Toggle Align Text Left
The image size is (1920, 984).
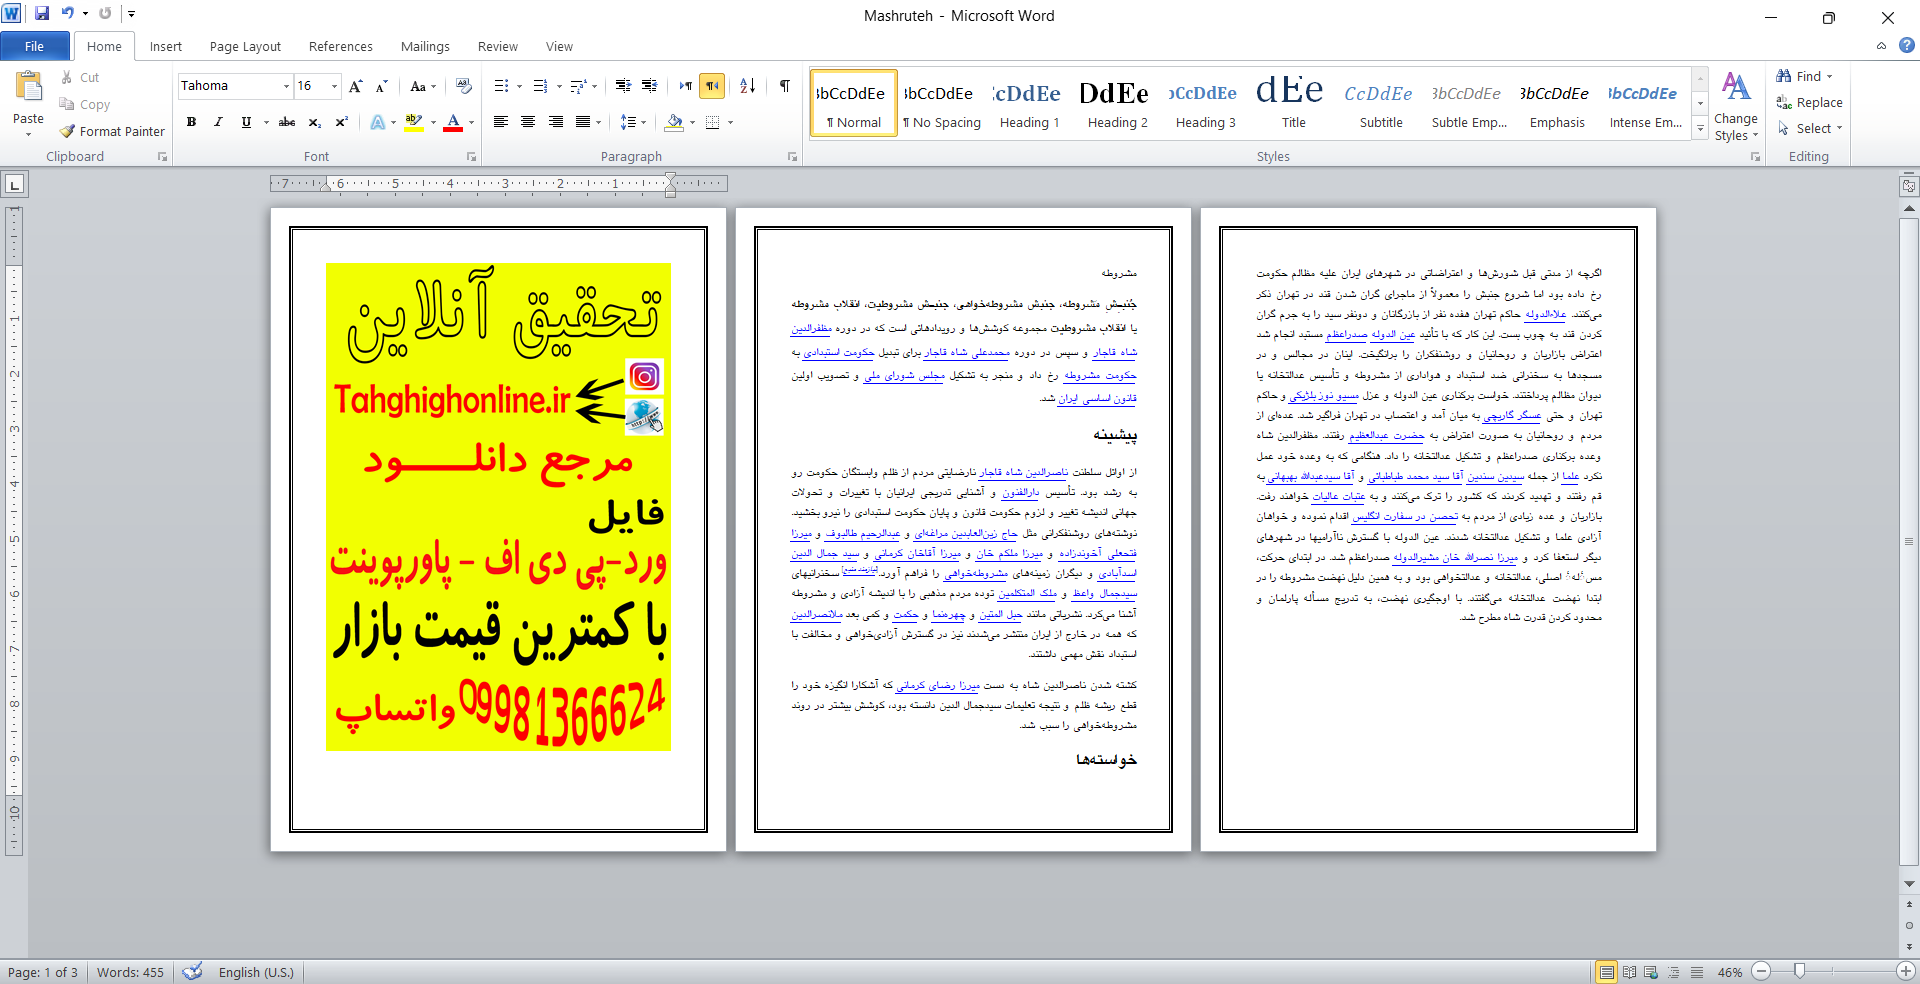pos(501,122)
